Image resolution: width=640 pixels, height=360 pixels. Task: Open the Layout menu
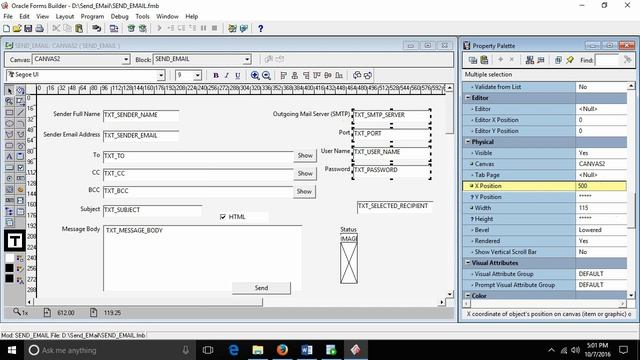tap(64, 16)
